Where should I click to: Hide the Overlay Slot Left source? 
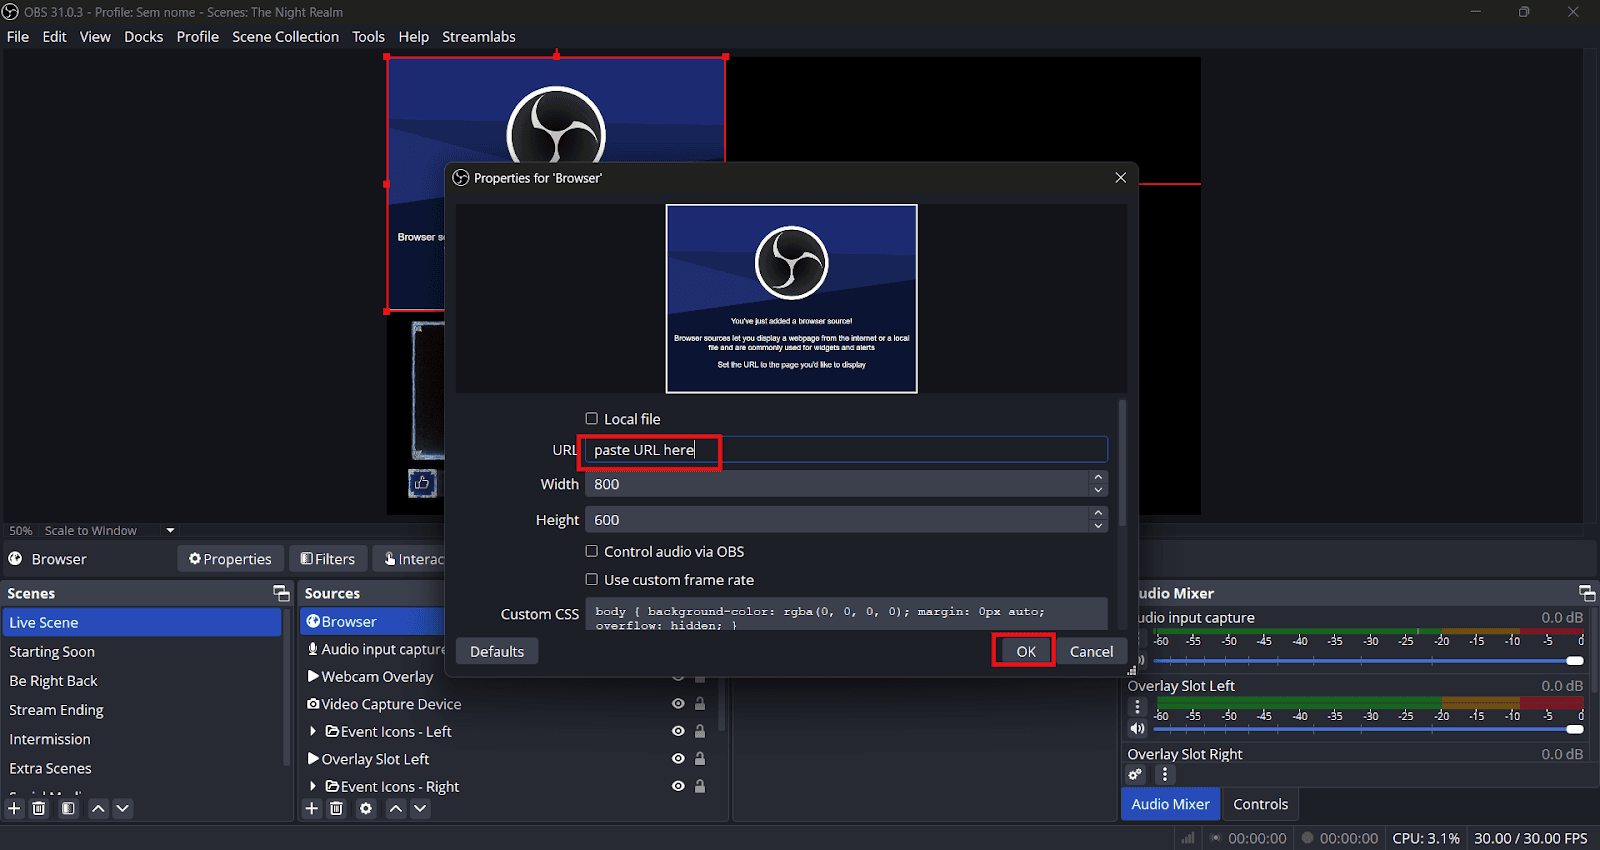678,759
